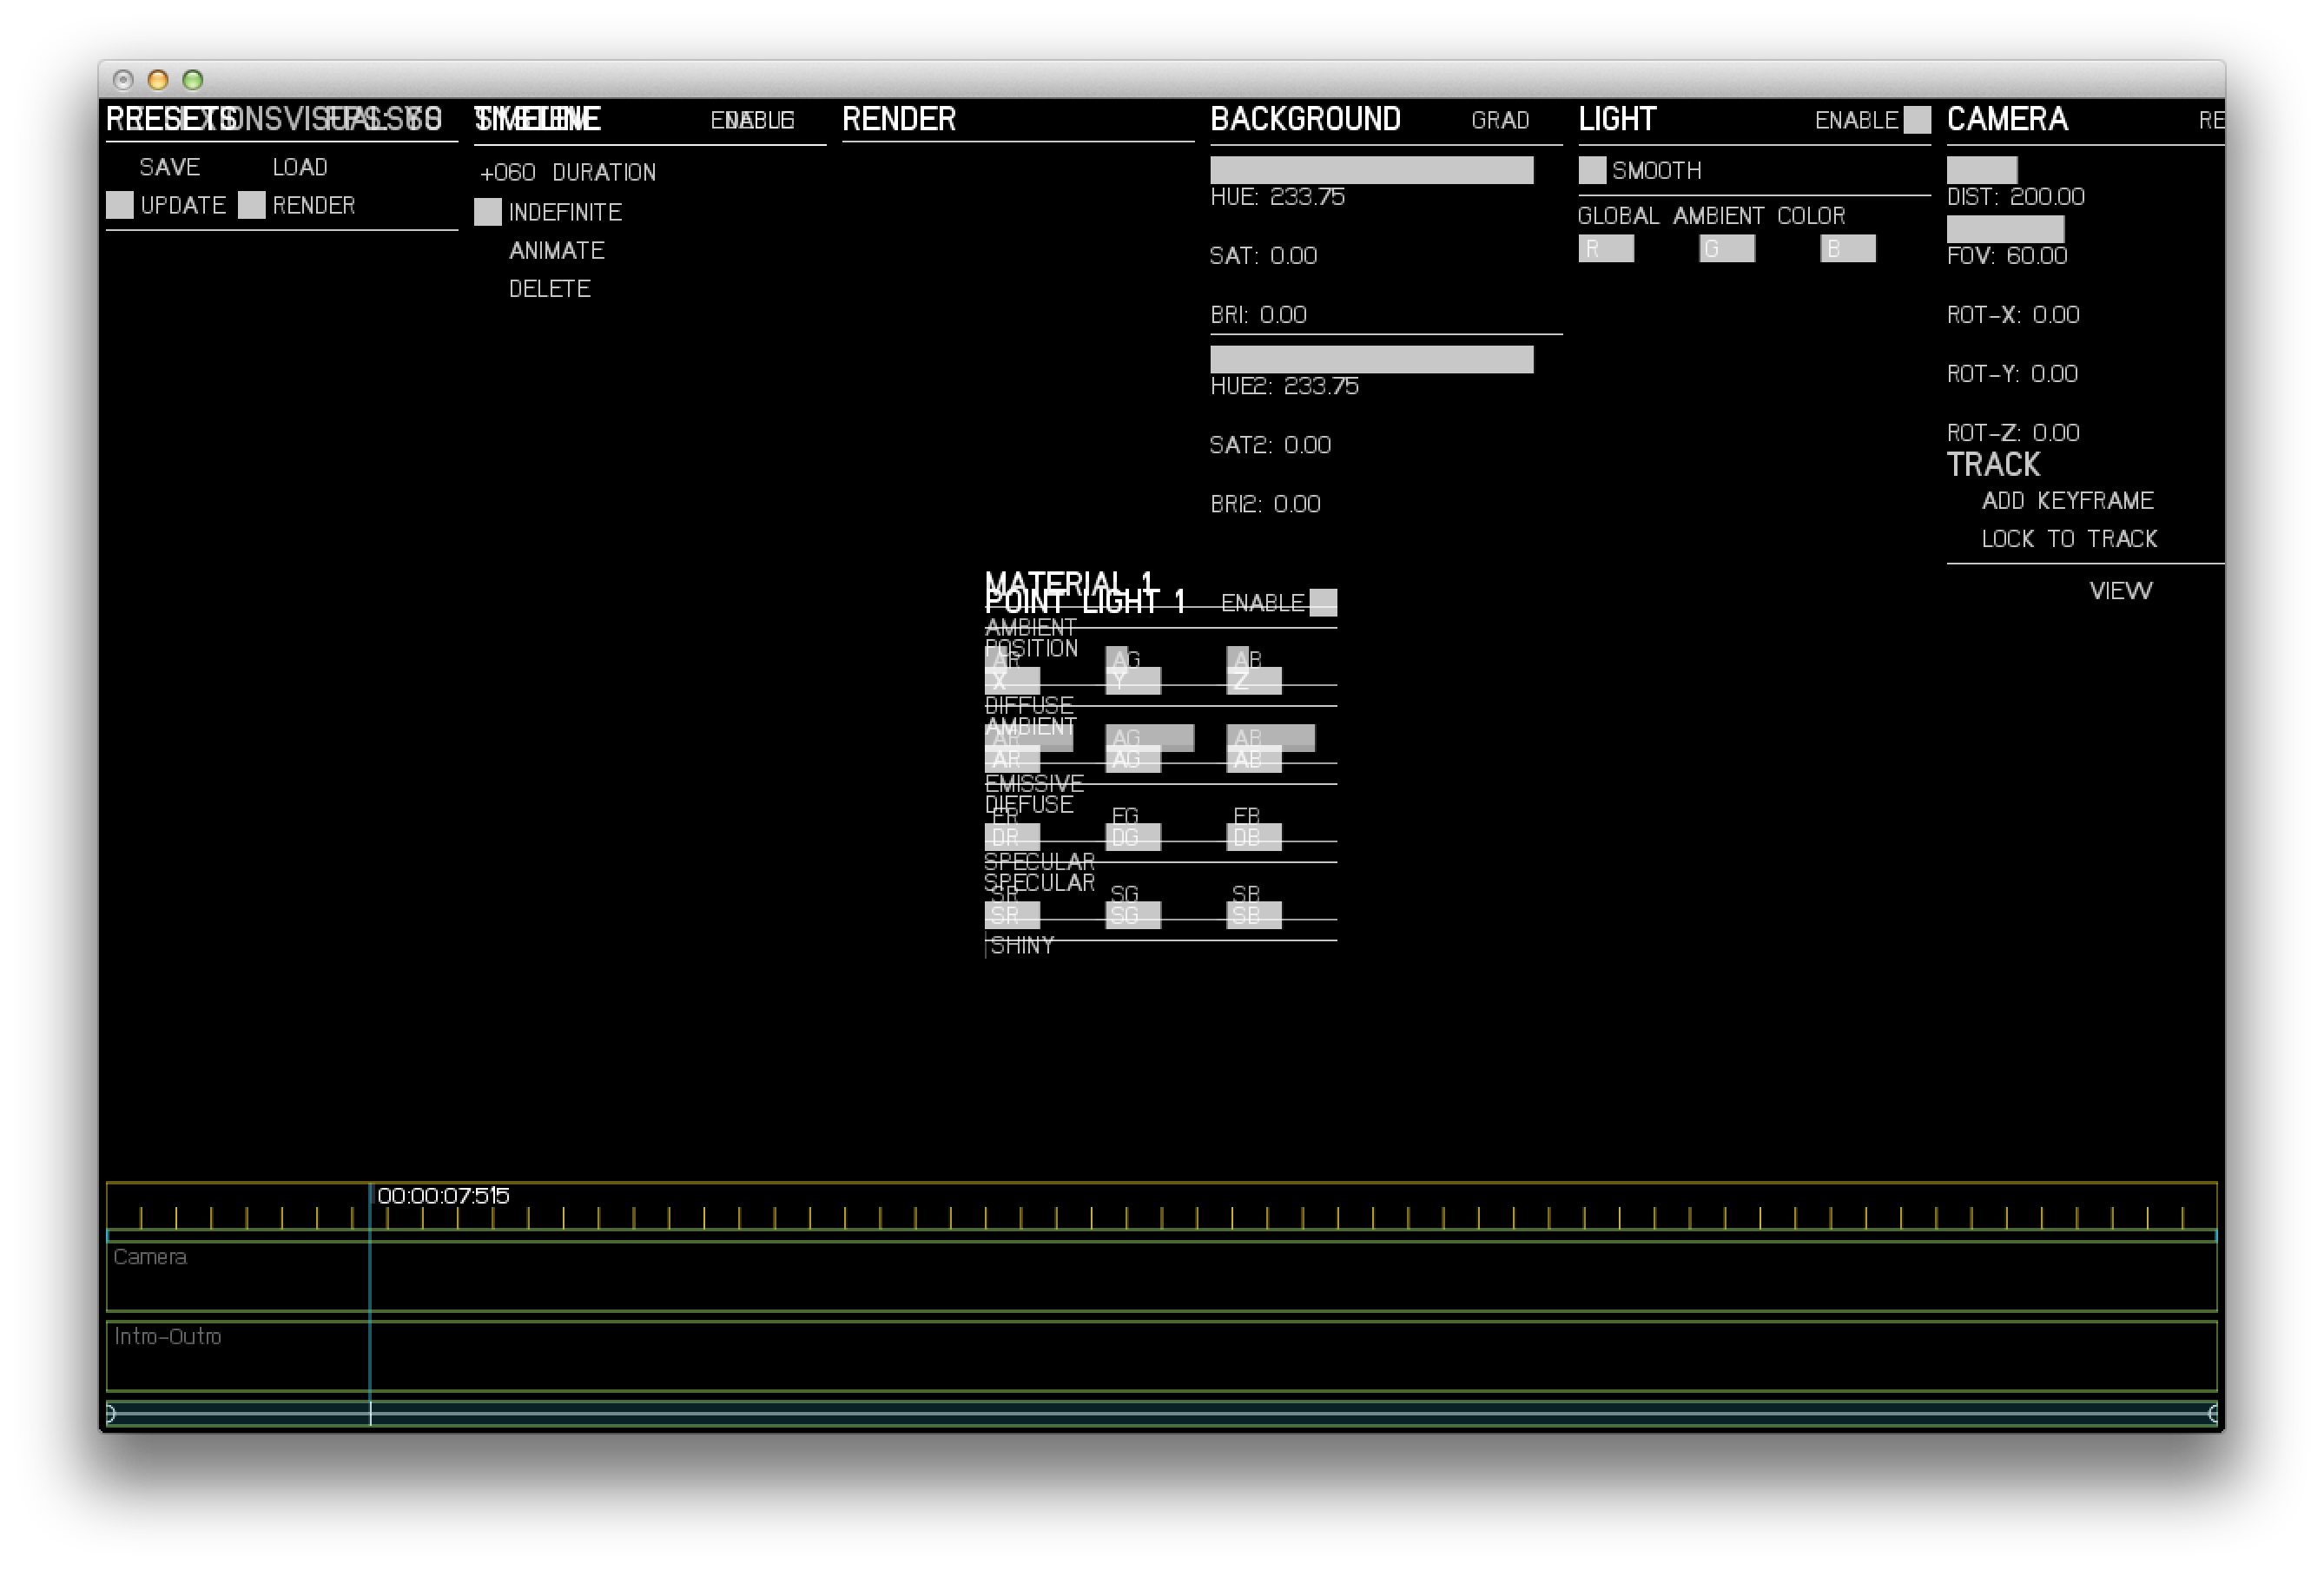This screenshot has height=1570, width=2324.
Task: Click the CAMERA panel header
Action: (2007, 119)
